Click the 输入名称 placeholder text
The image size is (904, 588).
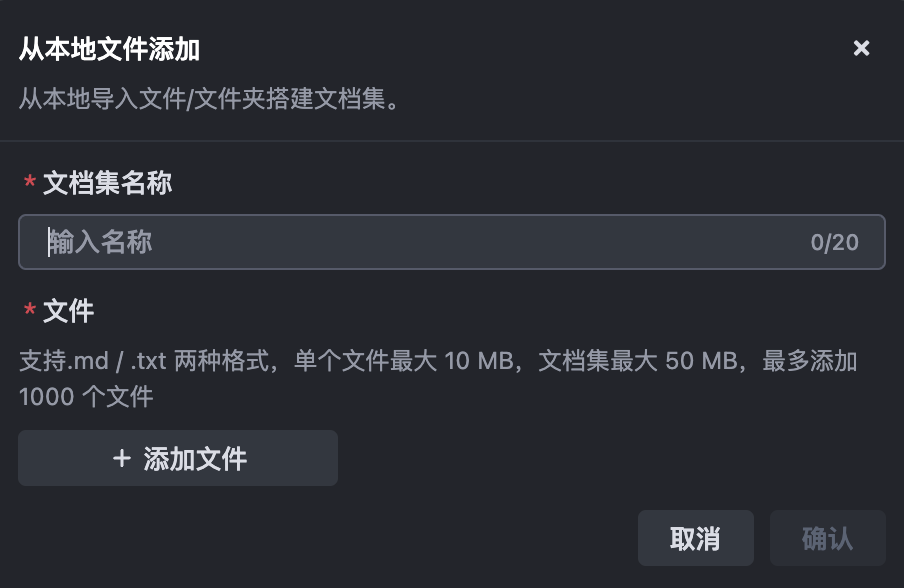102,242
